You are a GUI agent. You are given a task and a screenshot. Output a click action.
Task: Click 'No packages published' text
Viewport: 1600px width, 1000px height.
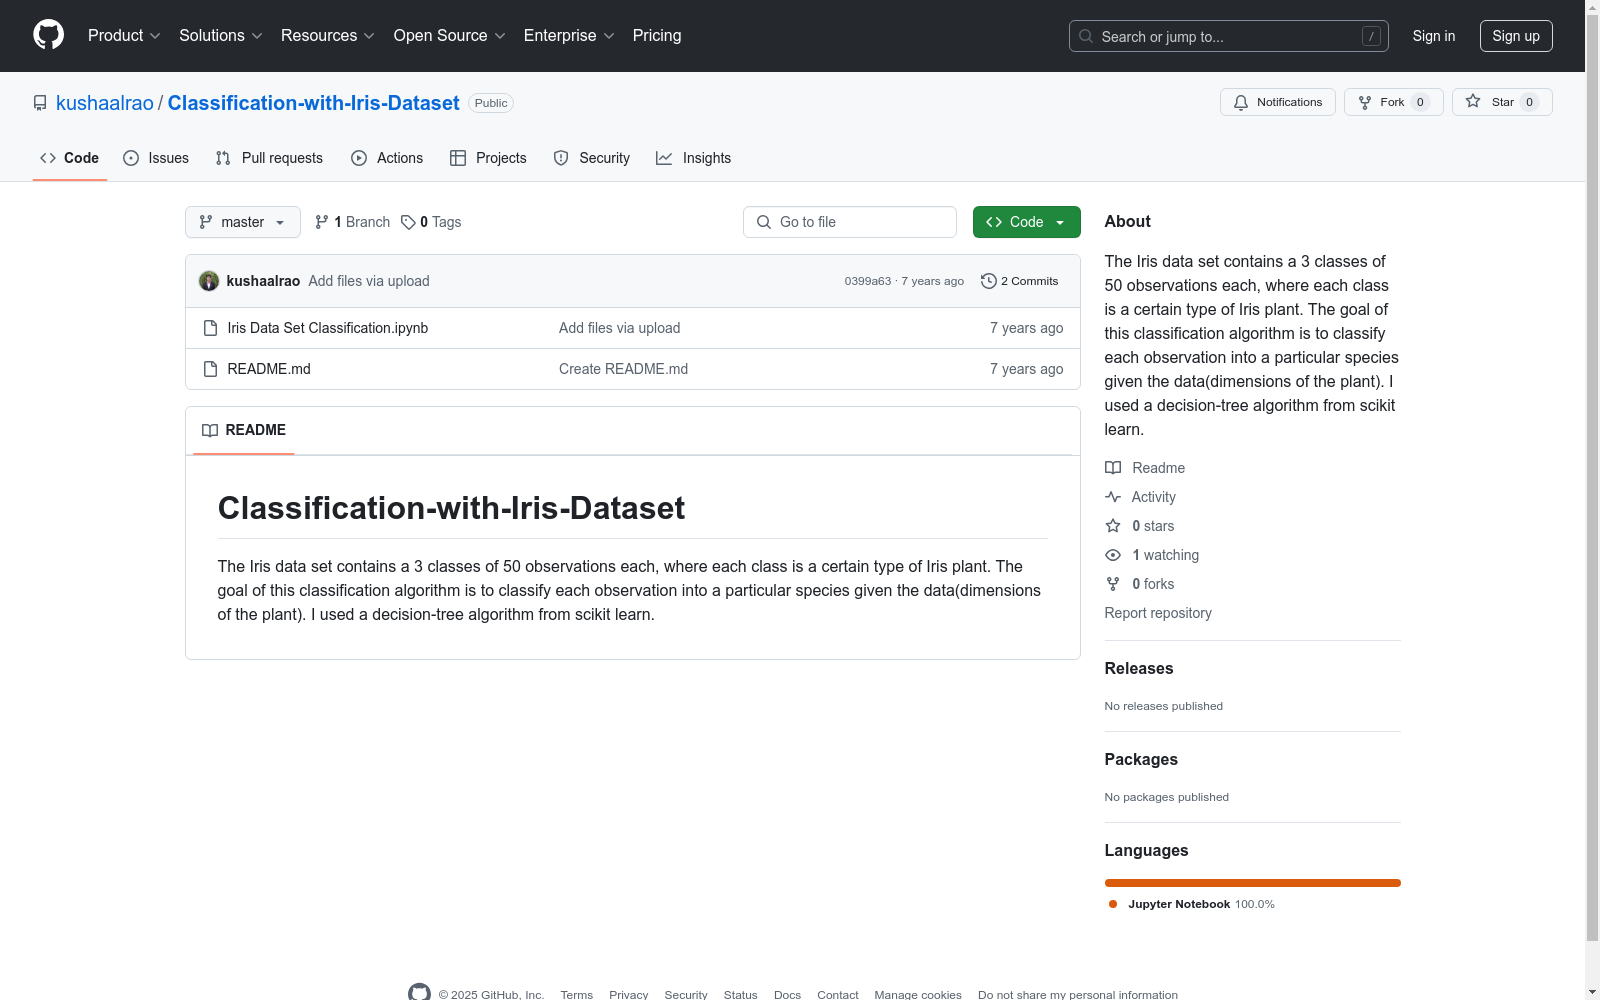(1167, 797)
